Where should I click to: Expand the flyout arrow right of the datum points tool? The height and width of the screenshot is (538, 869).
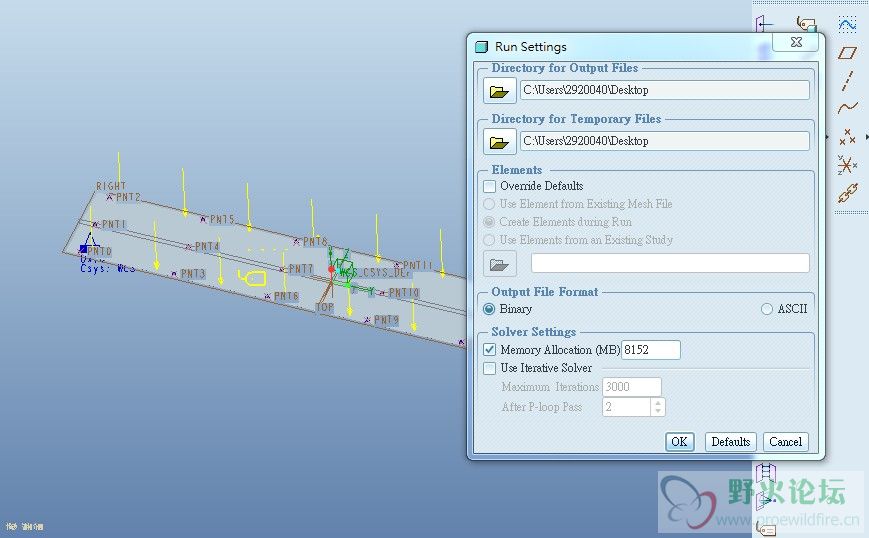866,136
